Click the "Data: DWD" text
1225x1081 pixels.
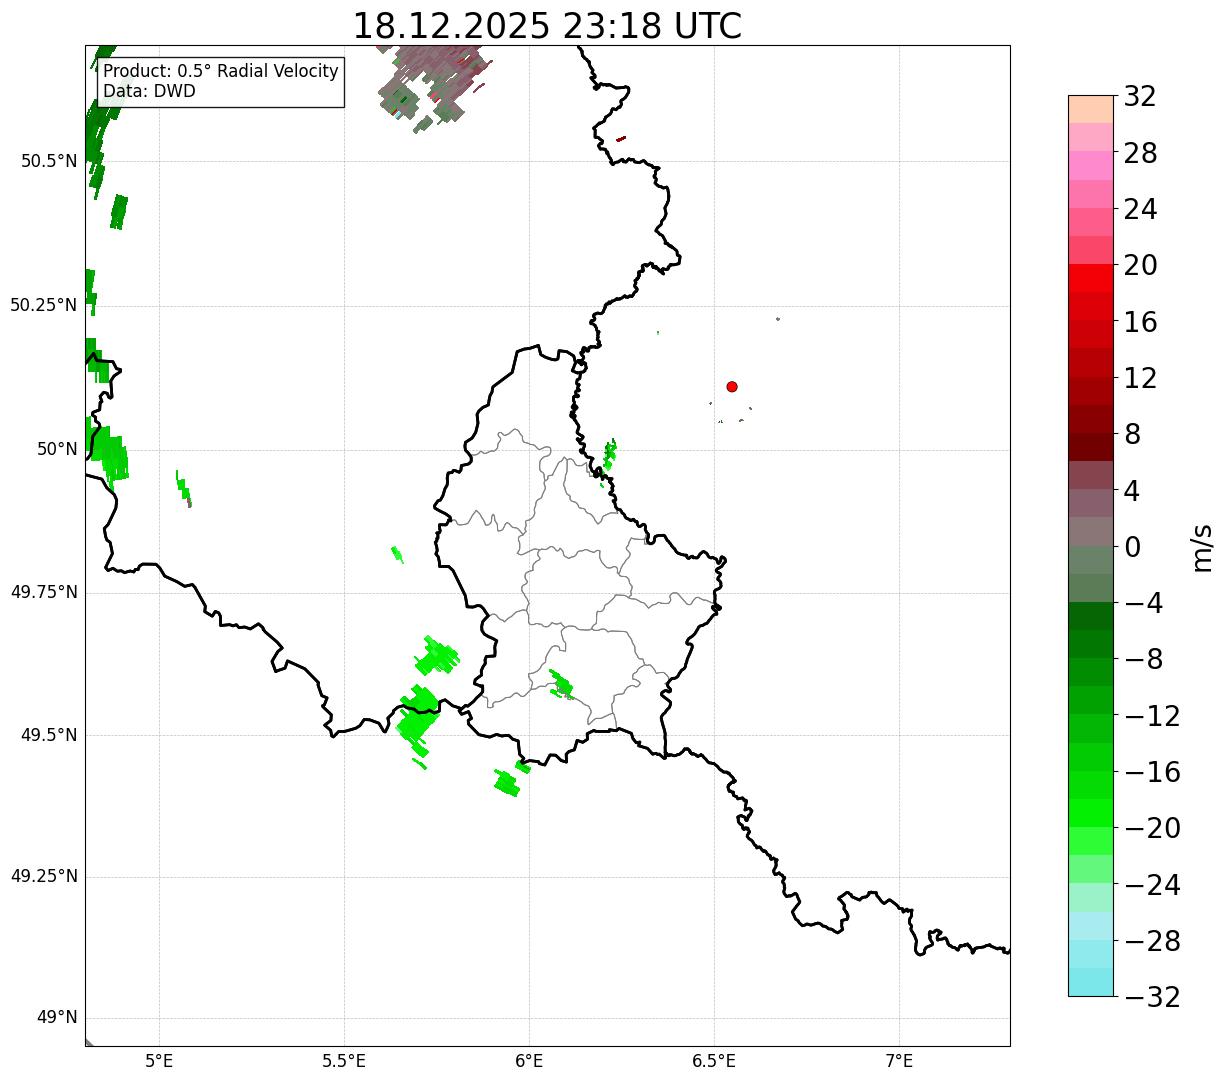(x=149, y=91)
